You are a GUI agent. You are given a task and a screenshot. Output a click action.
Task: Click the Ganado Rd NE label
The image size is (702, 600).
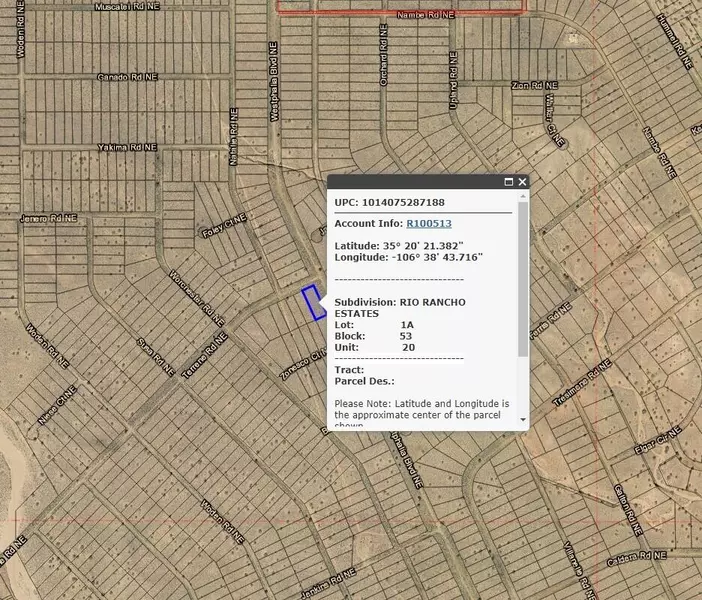(125, 77)
